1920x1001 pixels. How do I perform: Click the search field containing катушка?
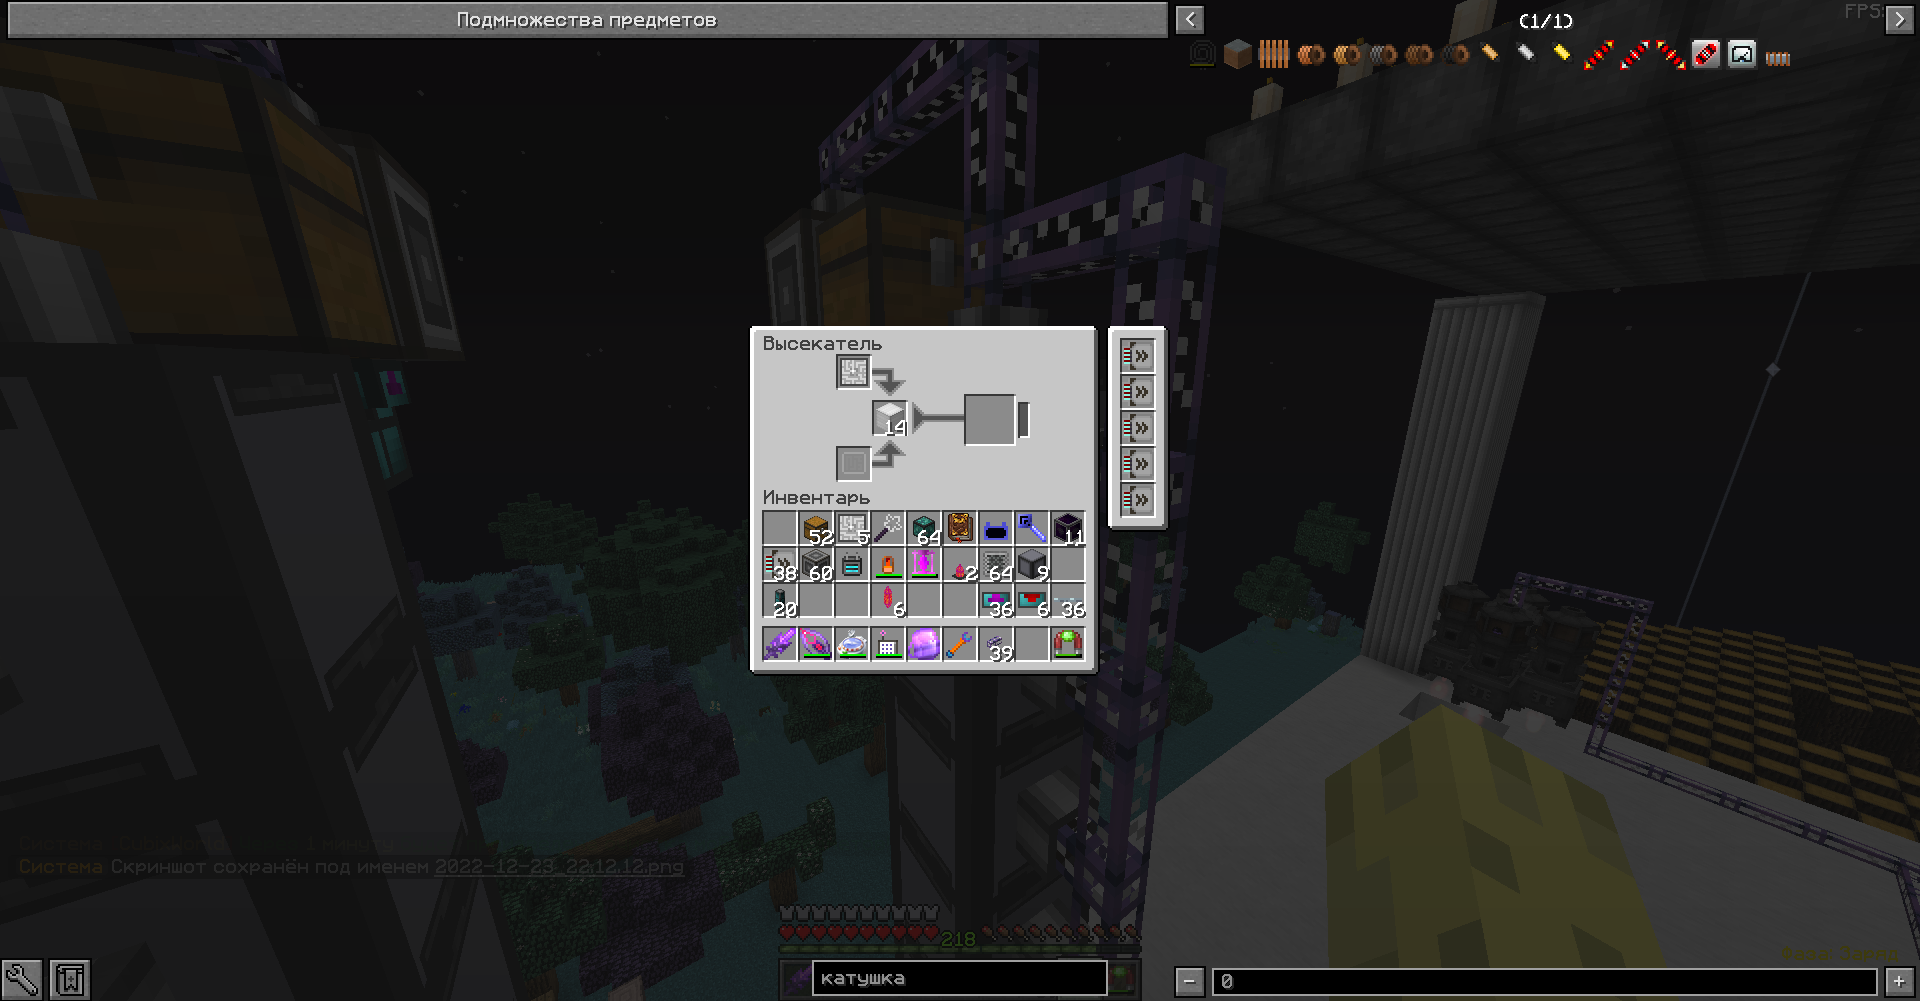pyautogui.click(x=958, y=979)
